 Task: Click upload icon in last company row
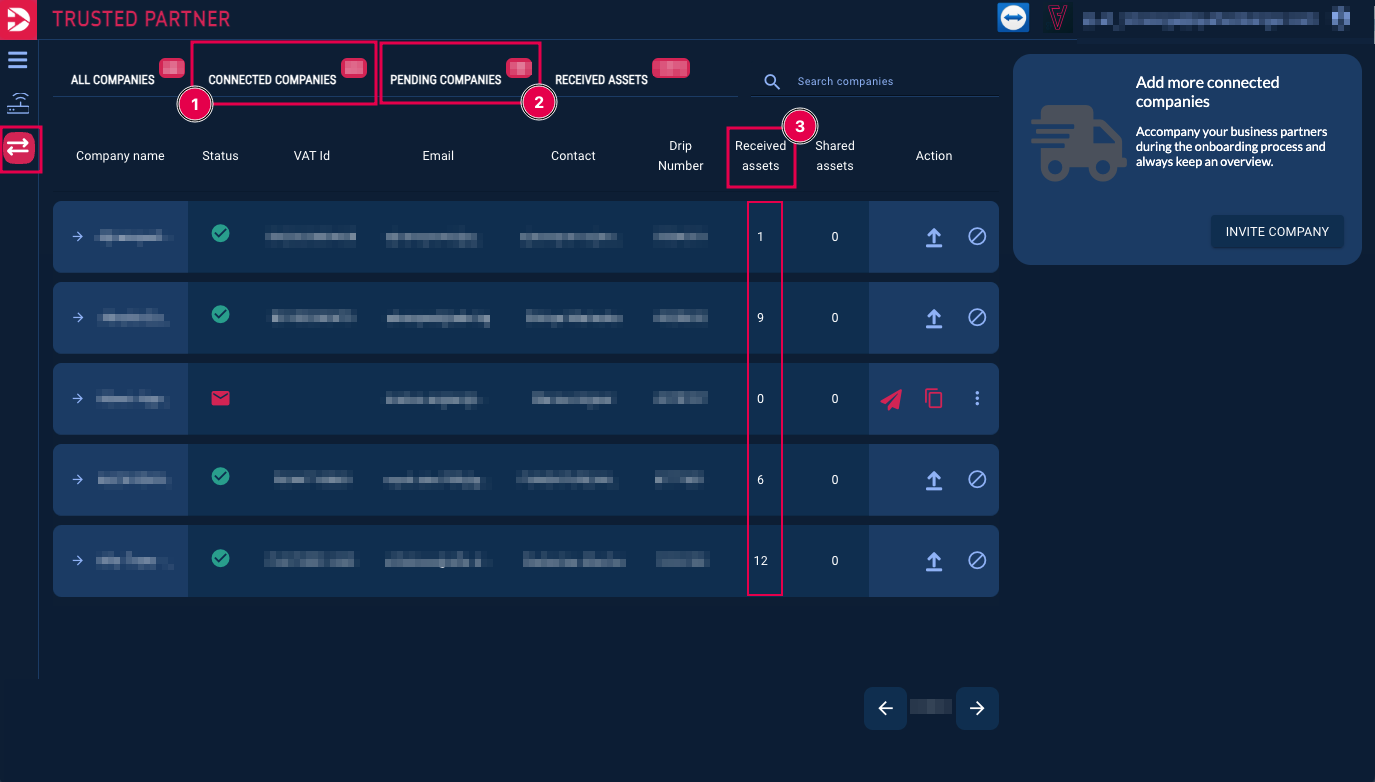click(x=933, y=561)
